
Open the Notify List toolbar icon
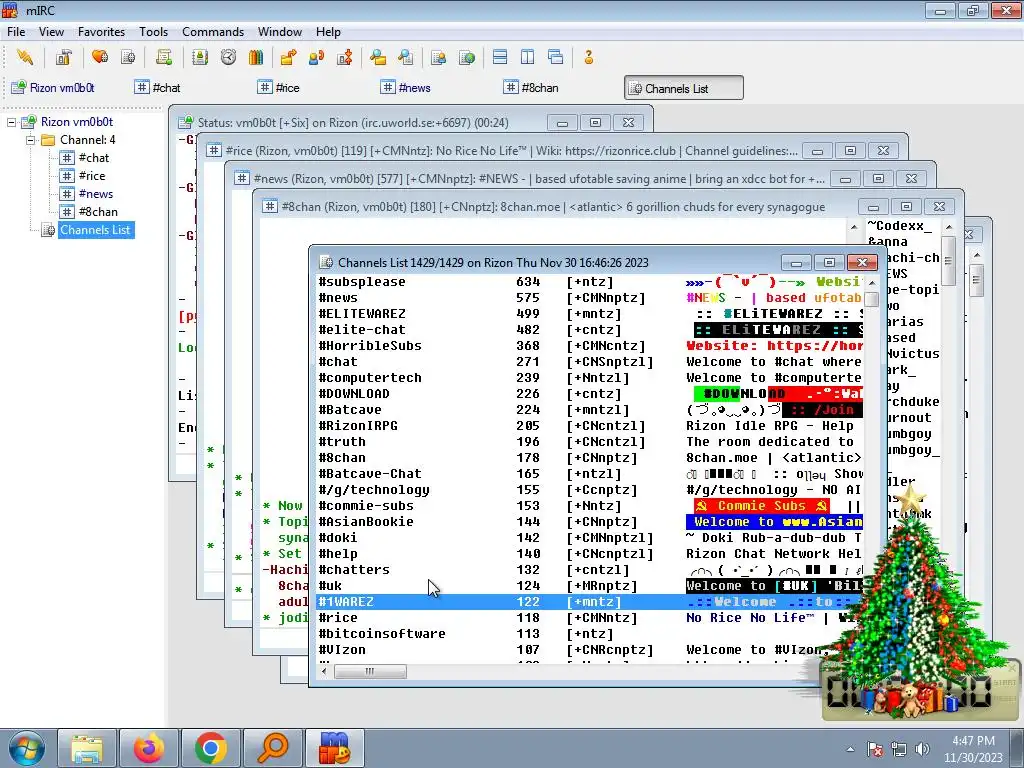pos(438,57)
